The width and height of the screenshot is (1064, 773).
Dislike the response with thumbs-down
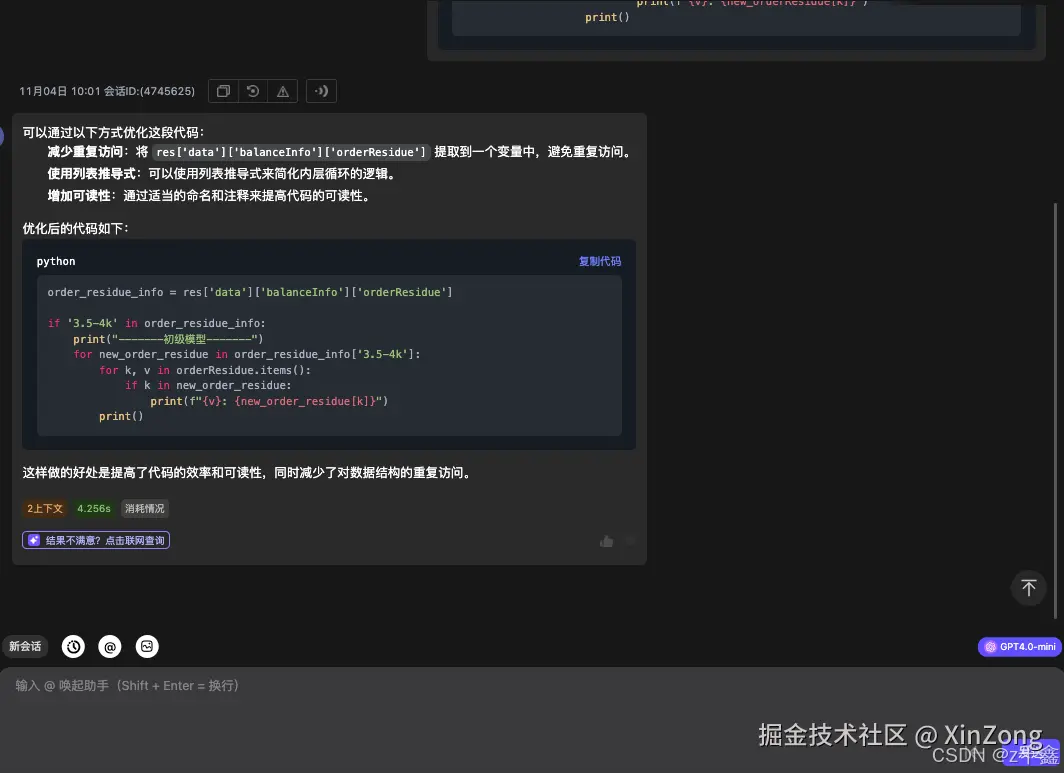[x=631, y=541]
